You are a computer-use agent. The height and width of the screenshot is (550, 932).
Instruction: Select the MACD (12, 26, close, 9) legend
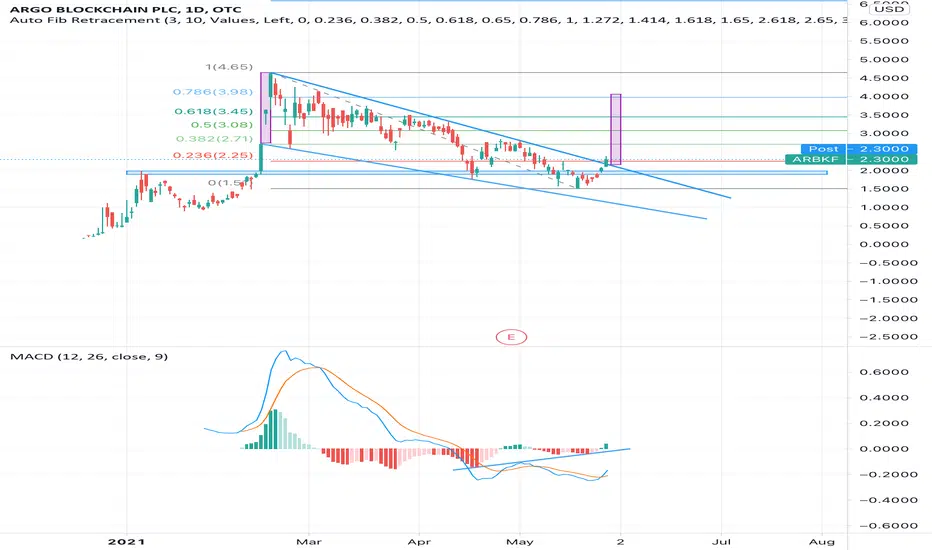(x=89, y=357)
